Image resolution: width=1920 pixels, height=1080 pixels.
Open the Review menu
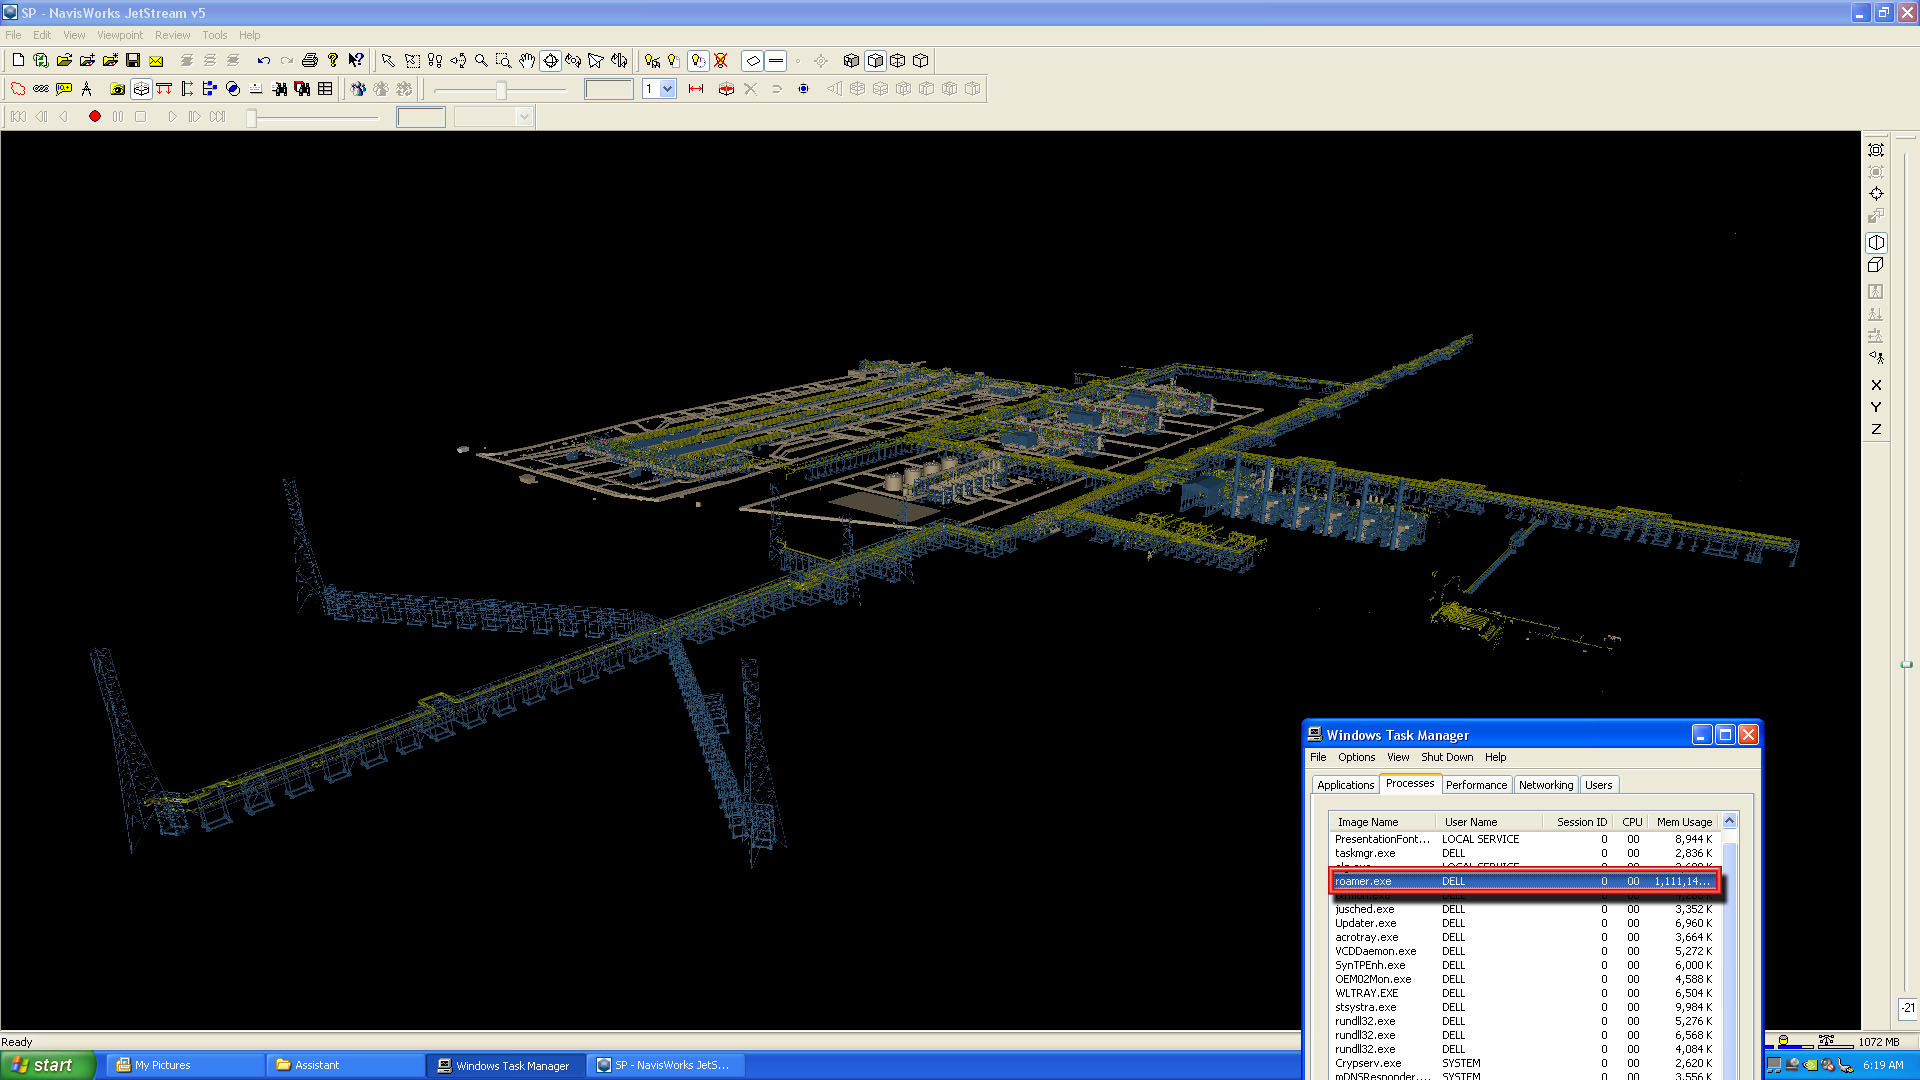pyautogui.click(x=172, y=35)
